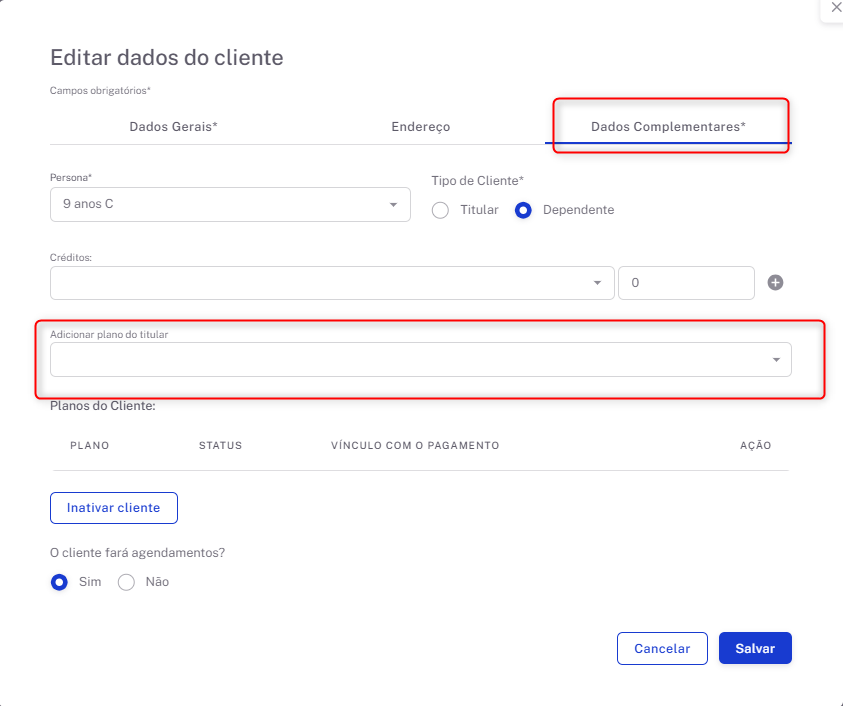Screen dimensions: 843x706
Task: Select Sim for client scheduling
Action: [59, 582]
